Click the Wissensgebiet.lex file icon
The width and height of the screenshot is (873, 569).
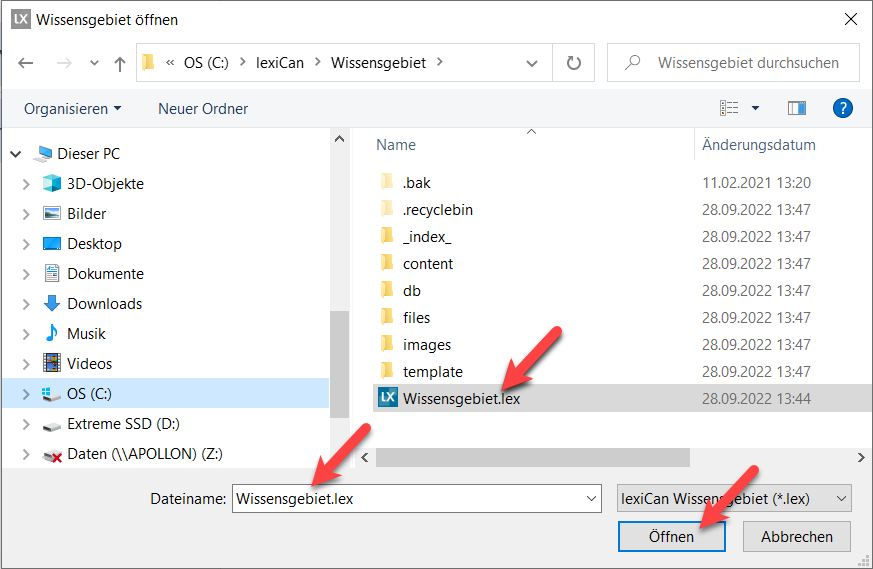387,398
